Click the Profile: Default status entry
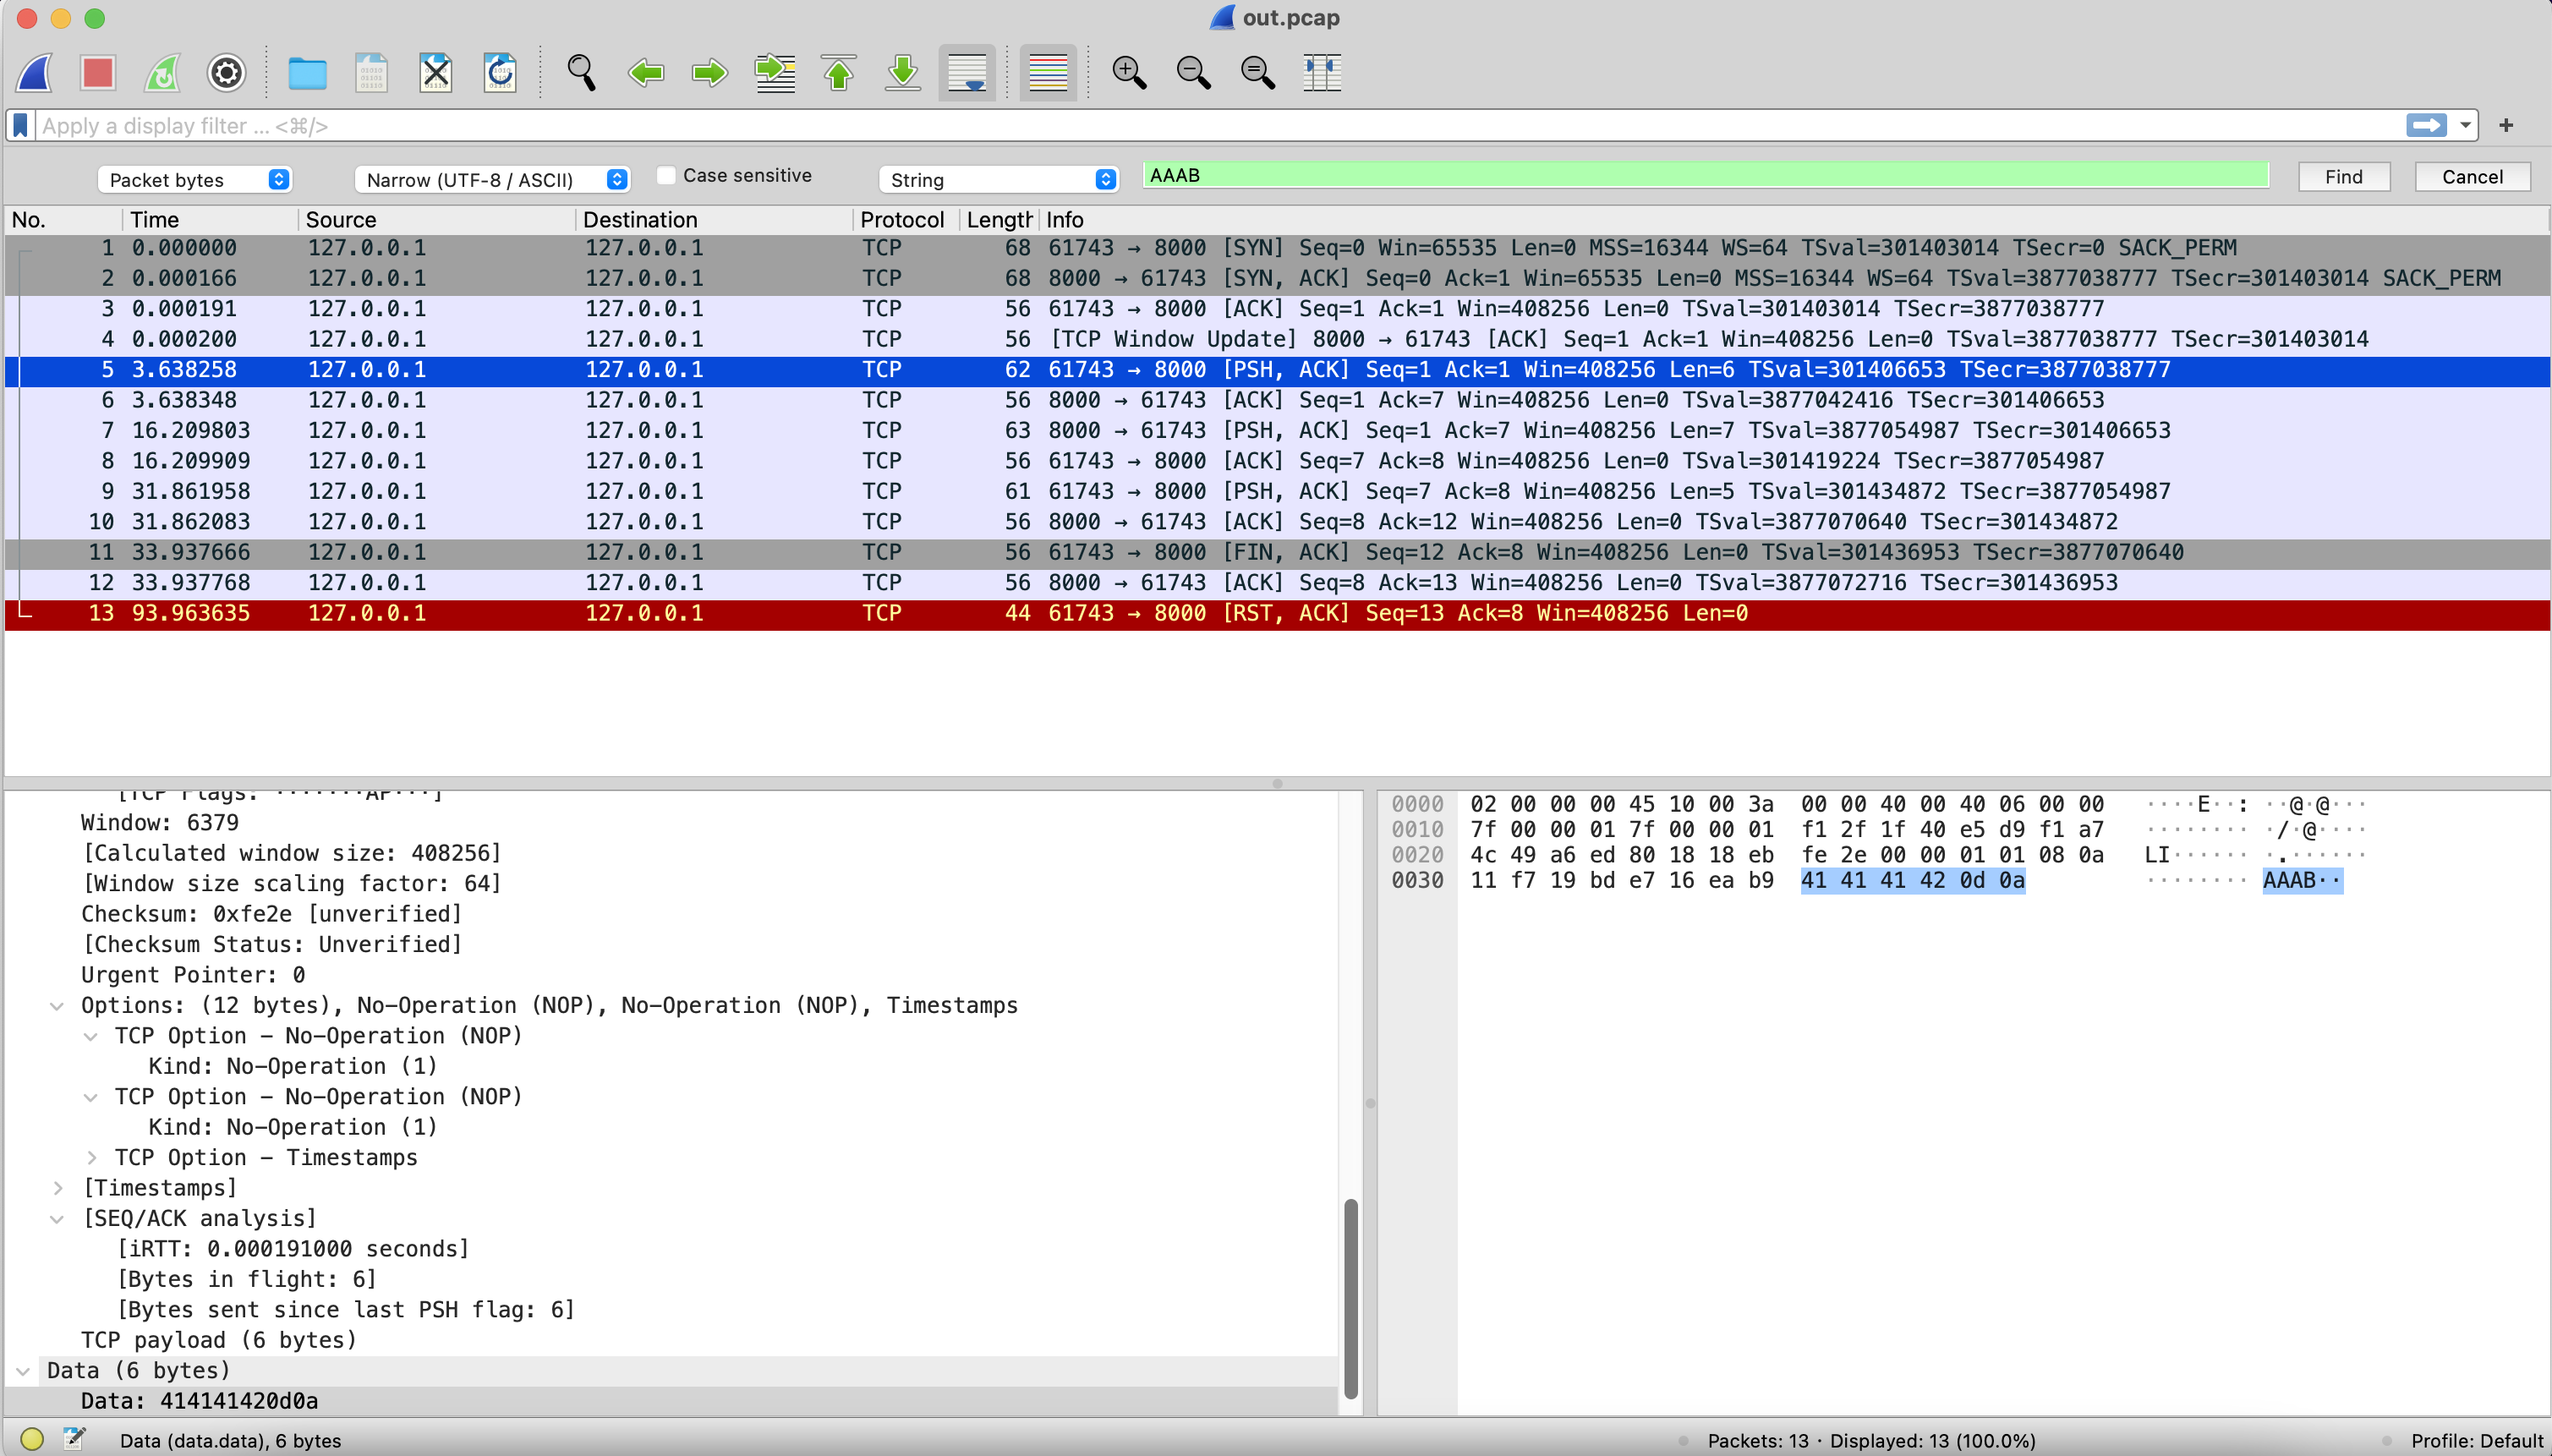This screenshot has height=1456, width=2552. (x=2476, y=1440)
